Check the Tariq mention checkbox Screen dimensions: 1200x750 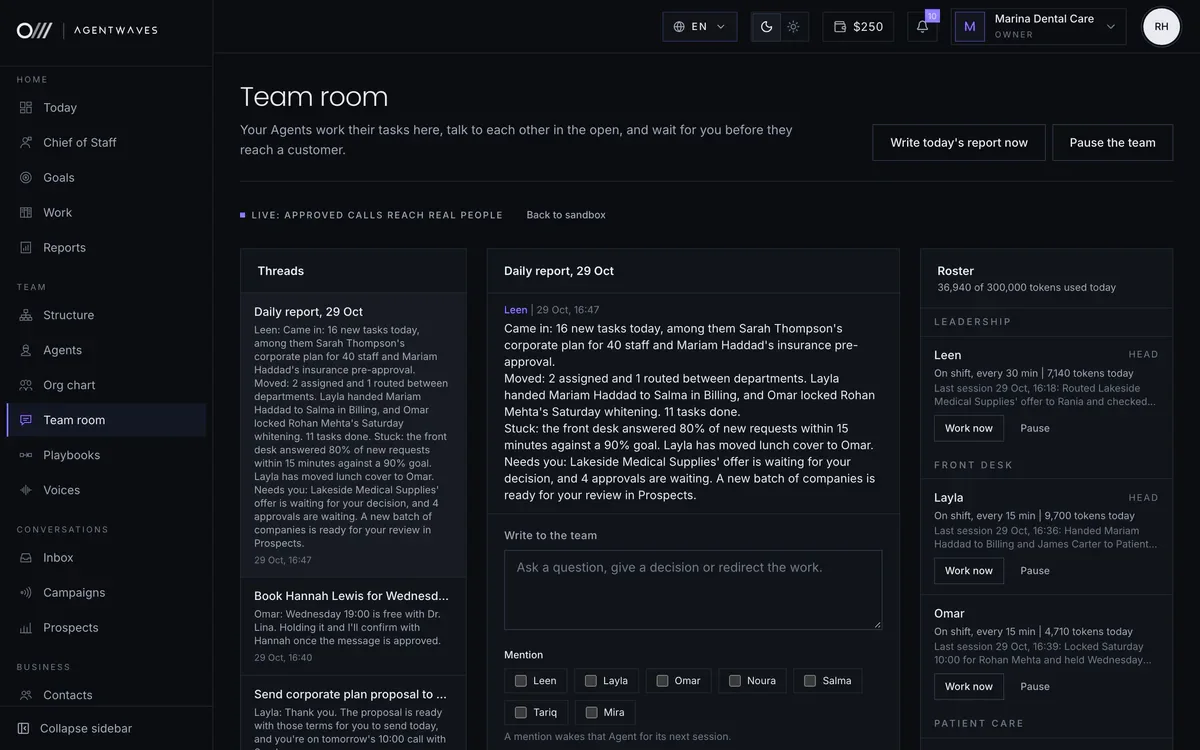[521, 713]
